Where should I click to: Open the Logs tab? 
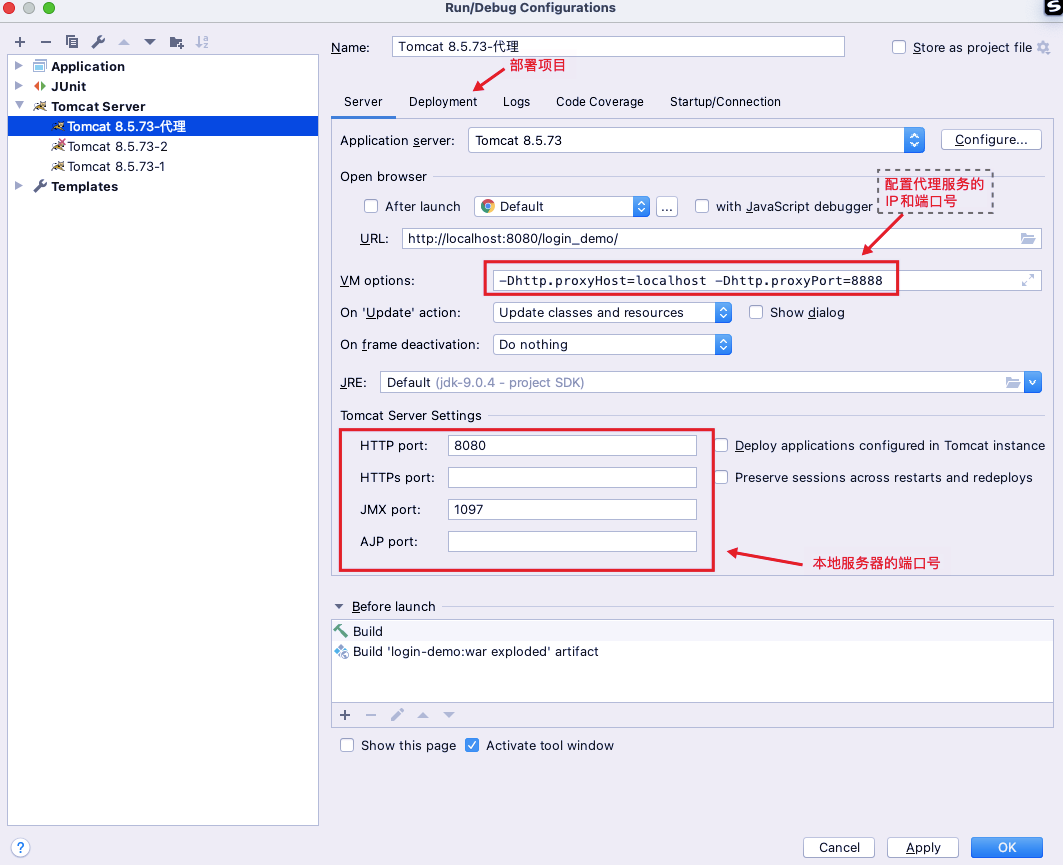516,102
